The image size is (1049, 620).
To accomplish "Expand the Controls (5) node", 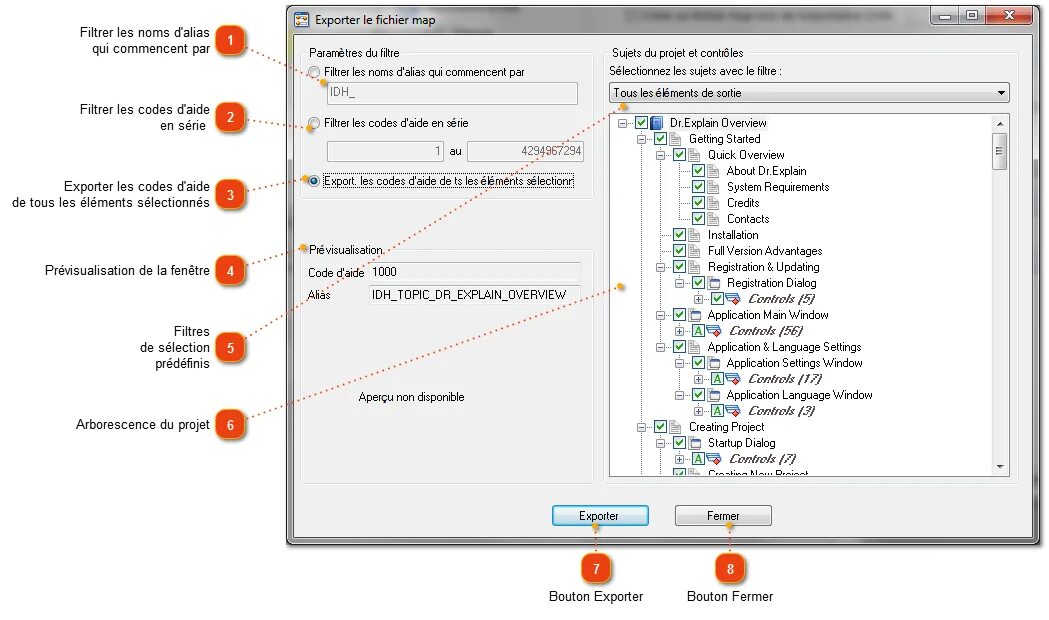I will pos(698,299).
